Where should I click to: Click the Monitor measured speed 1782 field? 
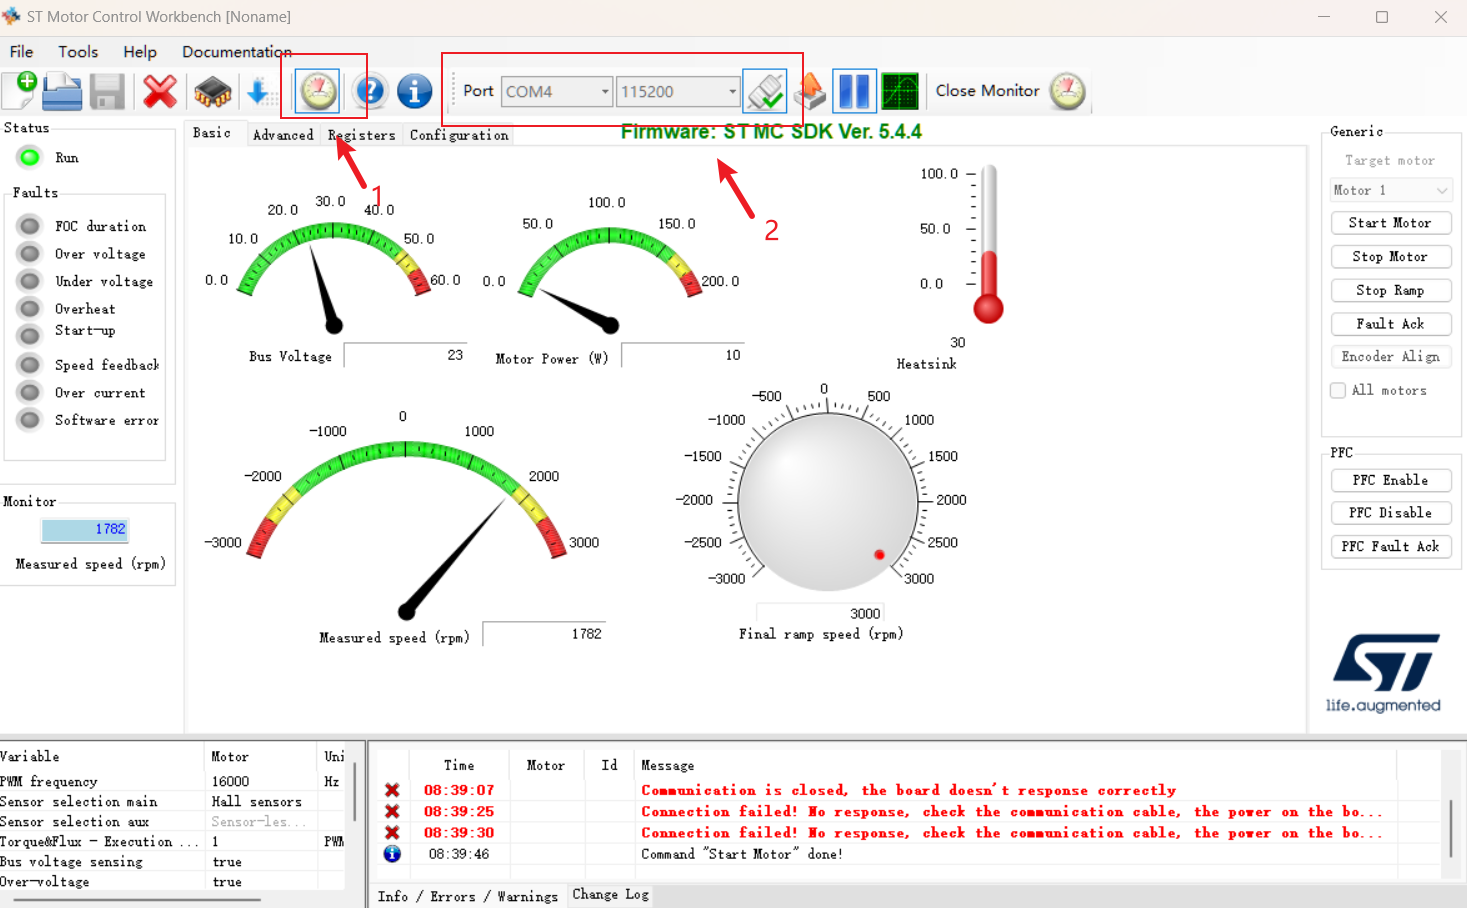pos(86,529)
